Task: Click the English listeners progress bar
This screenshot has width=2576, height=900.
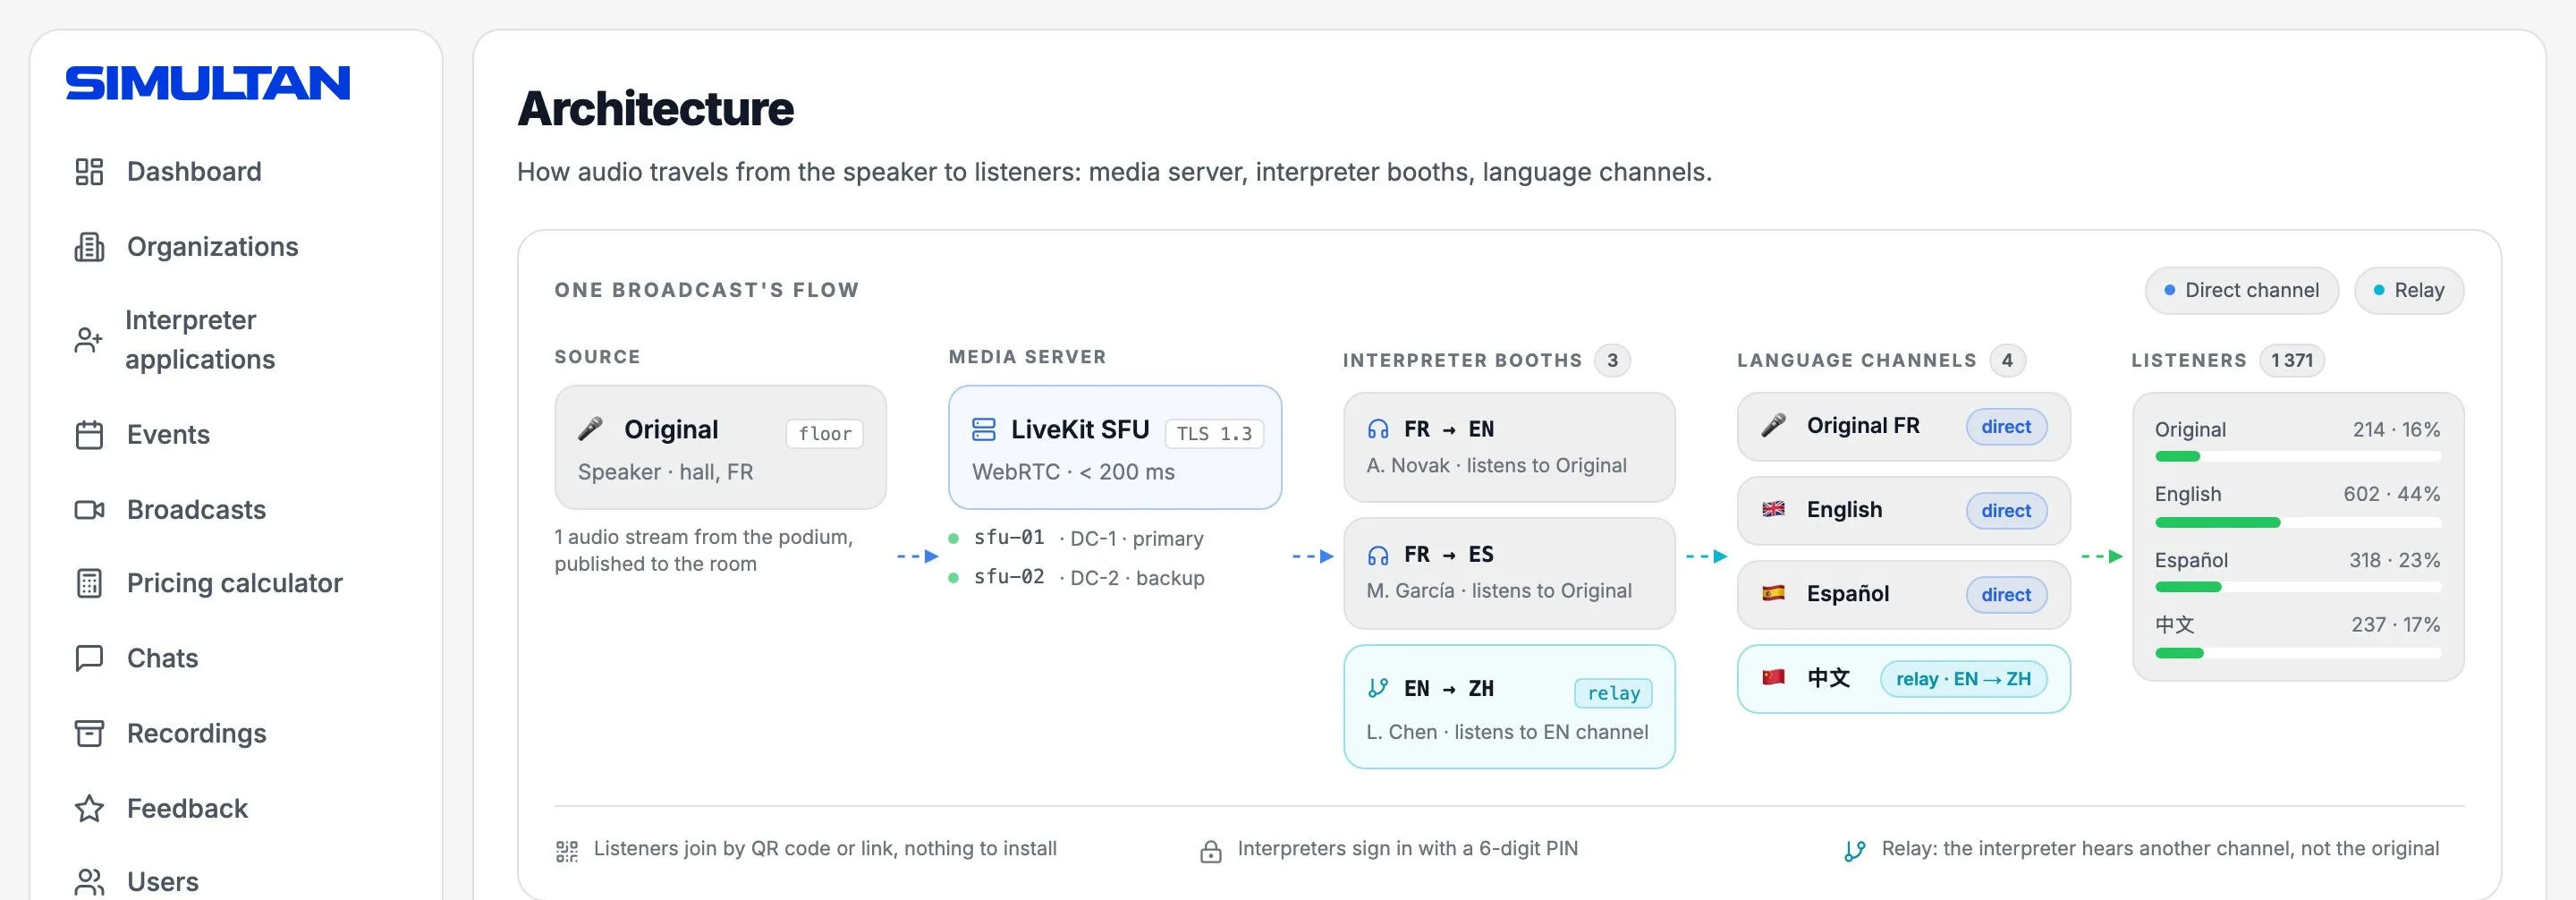Action: (2298, 523)
